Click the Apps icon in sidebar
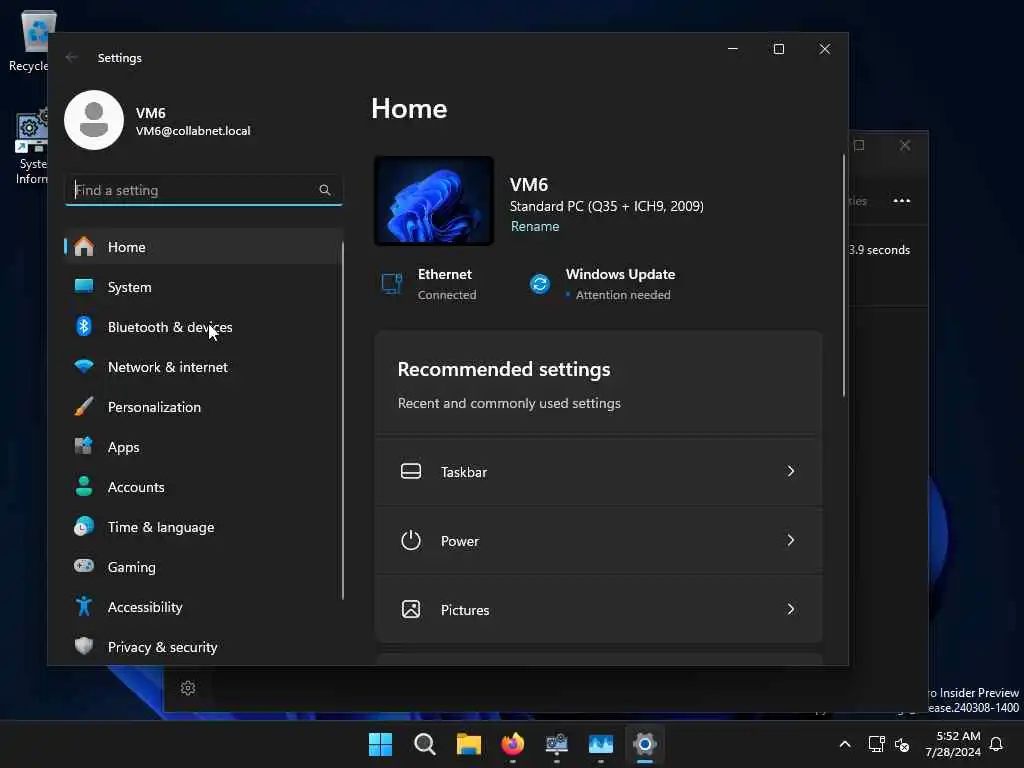 click(x=84, y=446)
